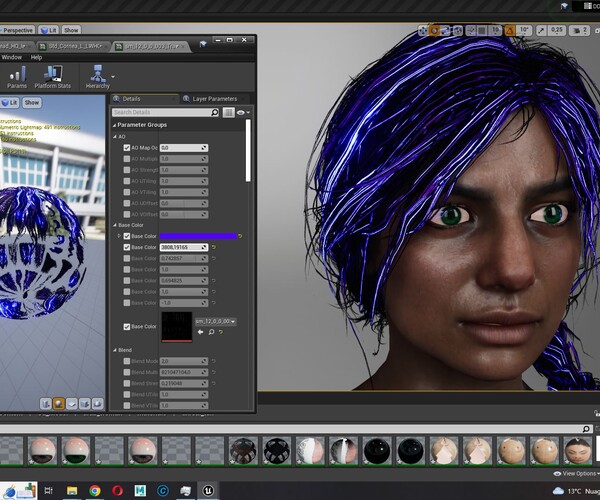Open main viewport Lit view mode dropdown
This screenshot has height=500, width=600.
pos(49,30)
